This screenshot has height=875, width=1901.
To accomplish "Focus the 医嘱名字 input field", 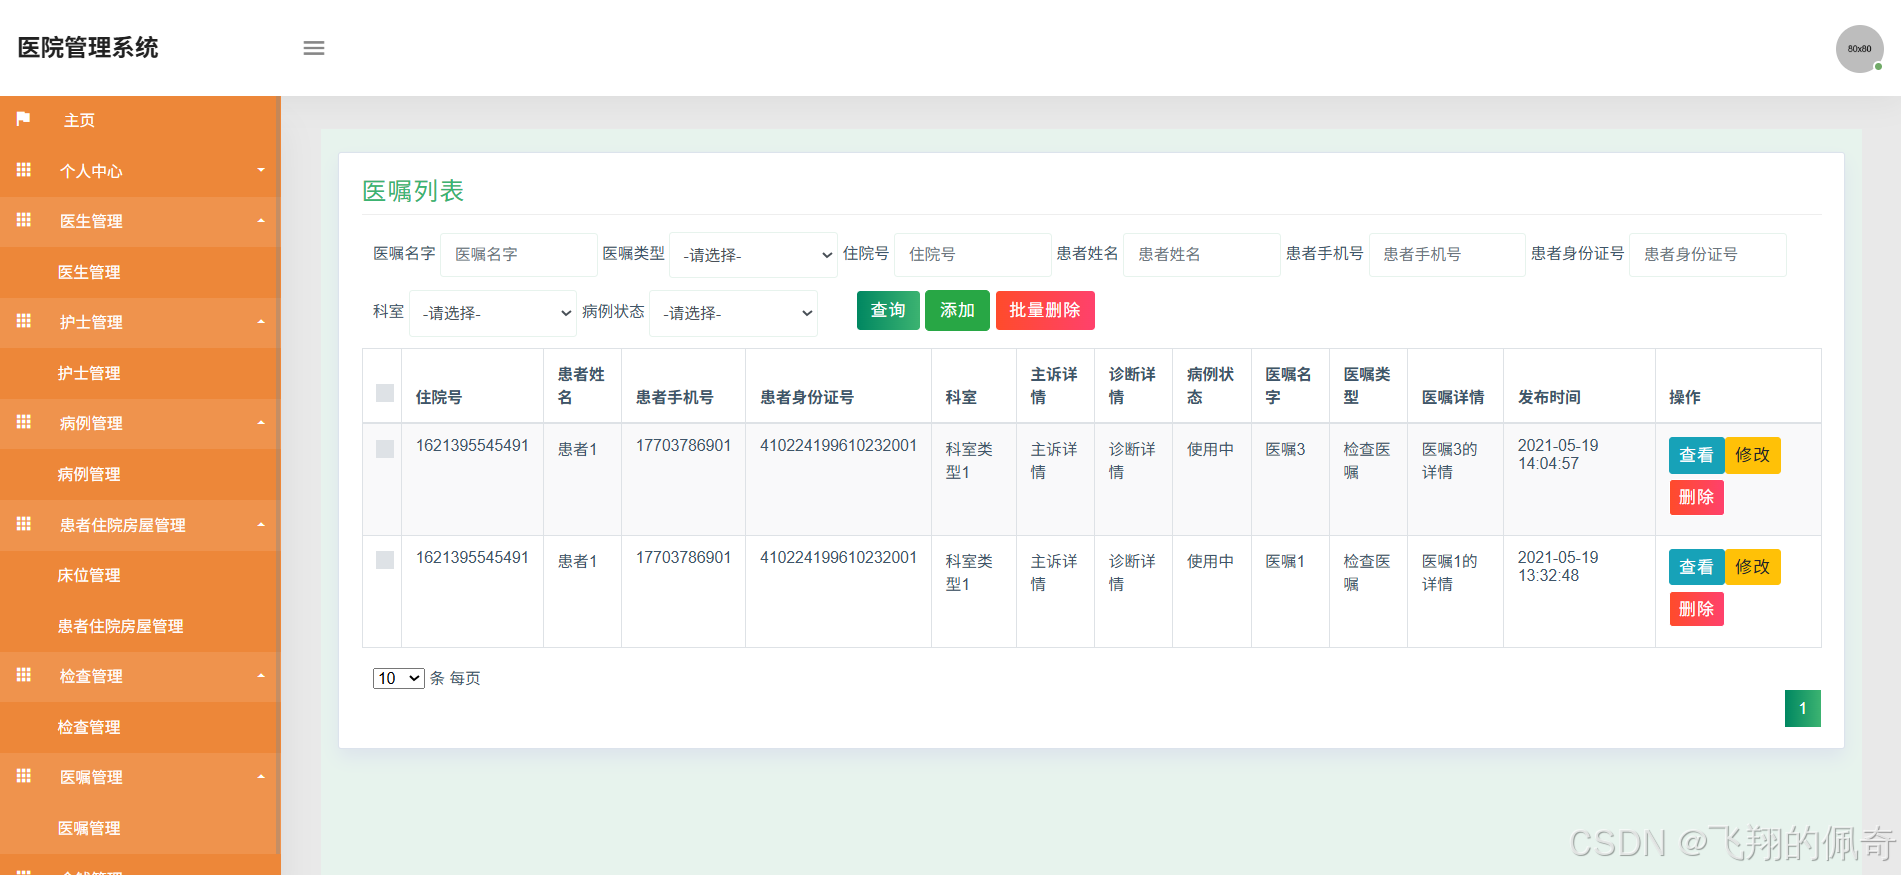I will [519, 255].
